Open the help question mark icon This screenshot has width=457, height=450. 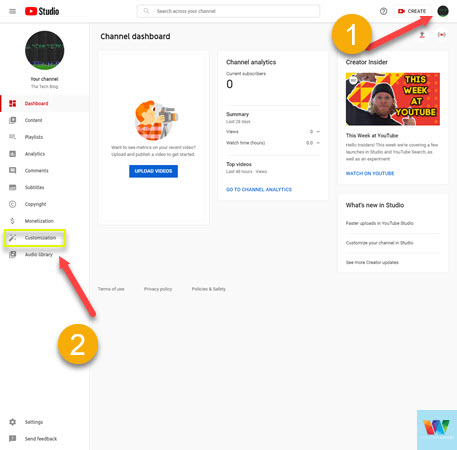click(383, 11)
